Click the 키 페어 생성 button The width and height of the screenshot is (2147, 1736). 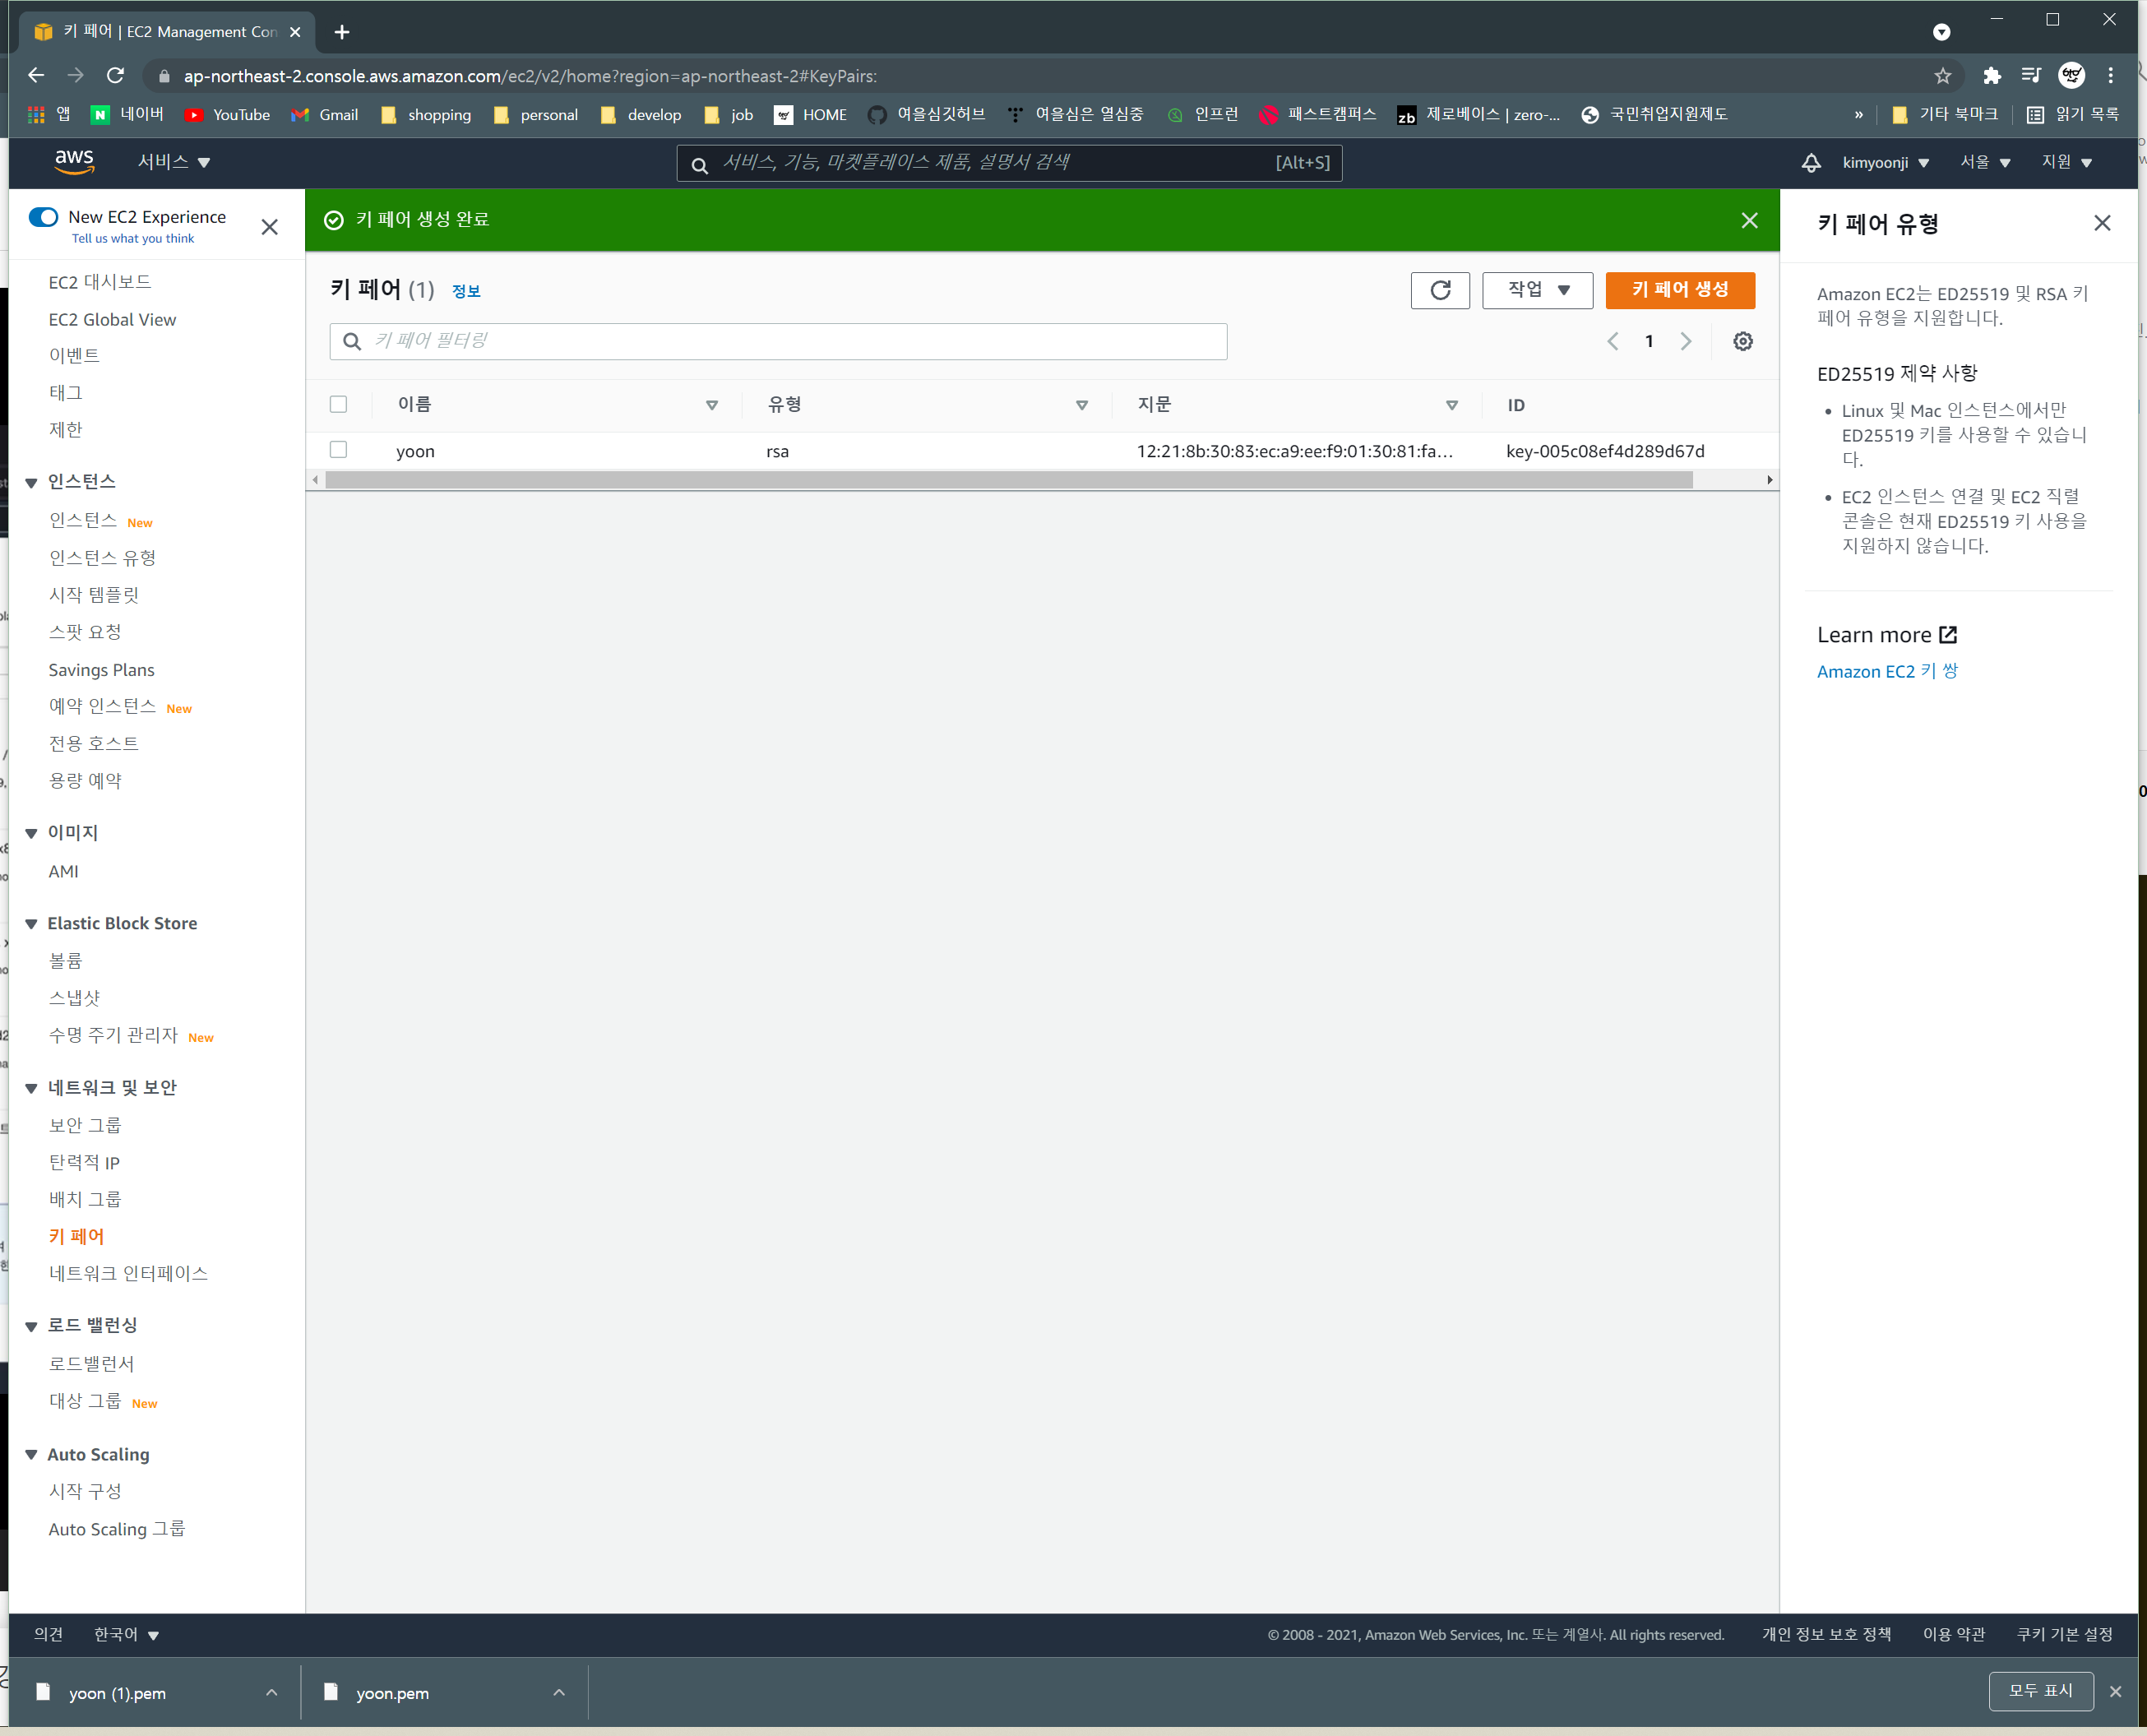point(1679,290)
